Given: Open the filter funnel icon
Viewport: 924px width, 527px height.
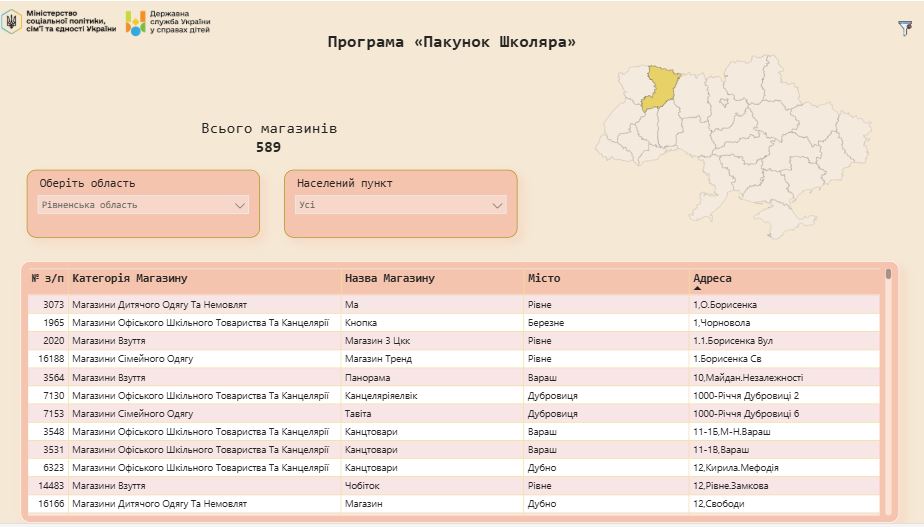Looking at the screenshot, I should (x=904, y=29).
